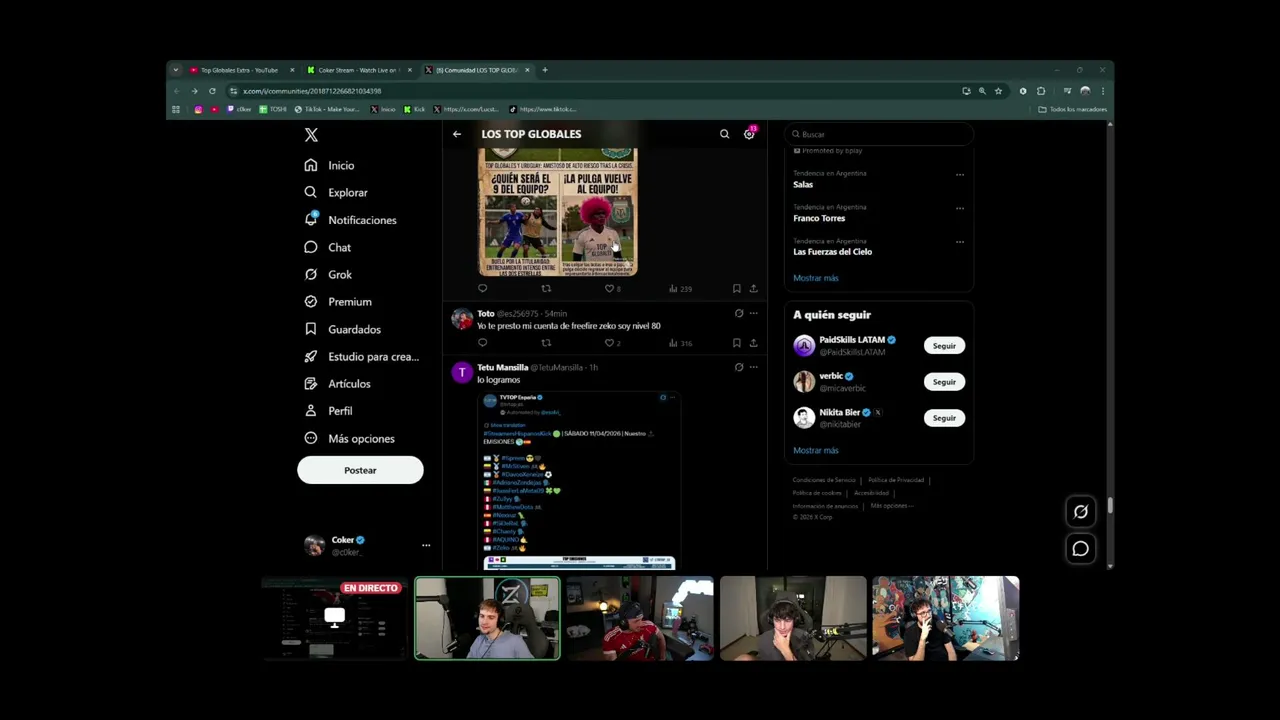1280x720 pixels.
Task: Share Toto's post
Action: (753, 342)
